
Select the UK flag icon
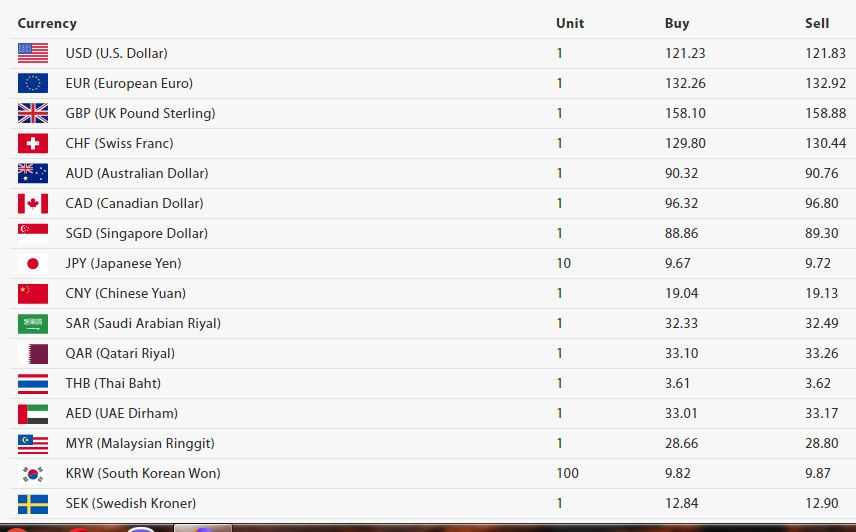click(x=33, y=113)
